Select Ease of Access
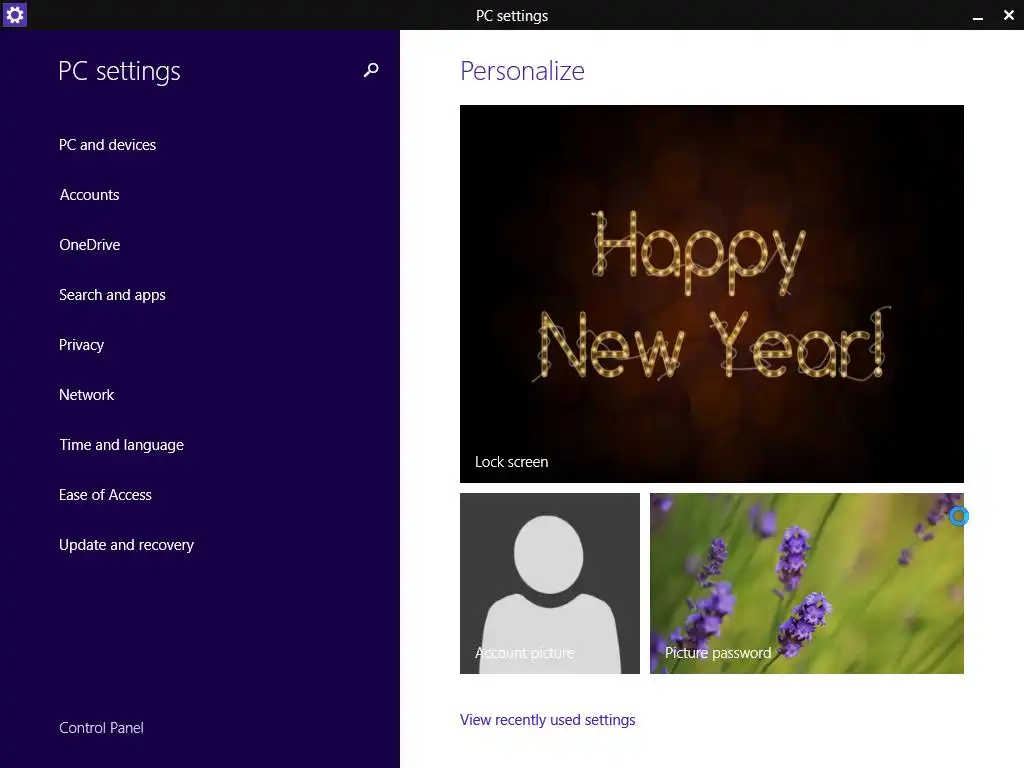Screen dimensions: 1024x768 click(x=105, y=495)
